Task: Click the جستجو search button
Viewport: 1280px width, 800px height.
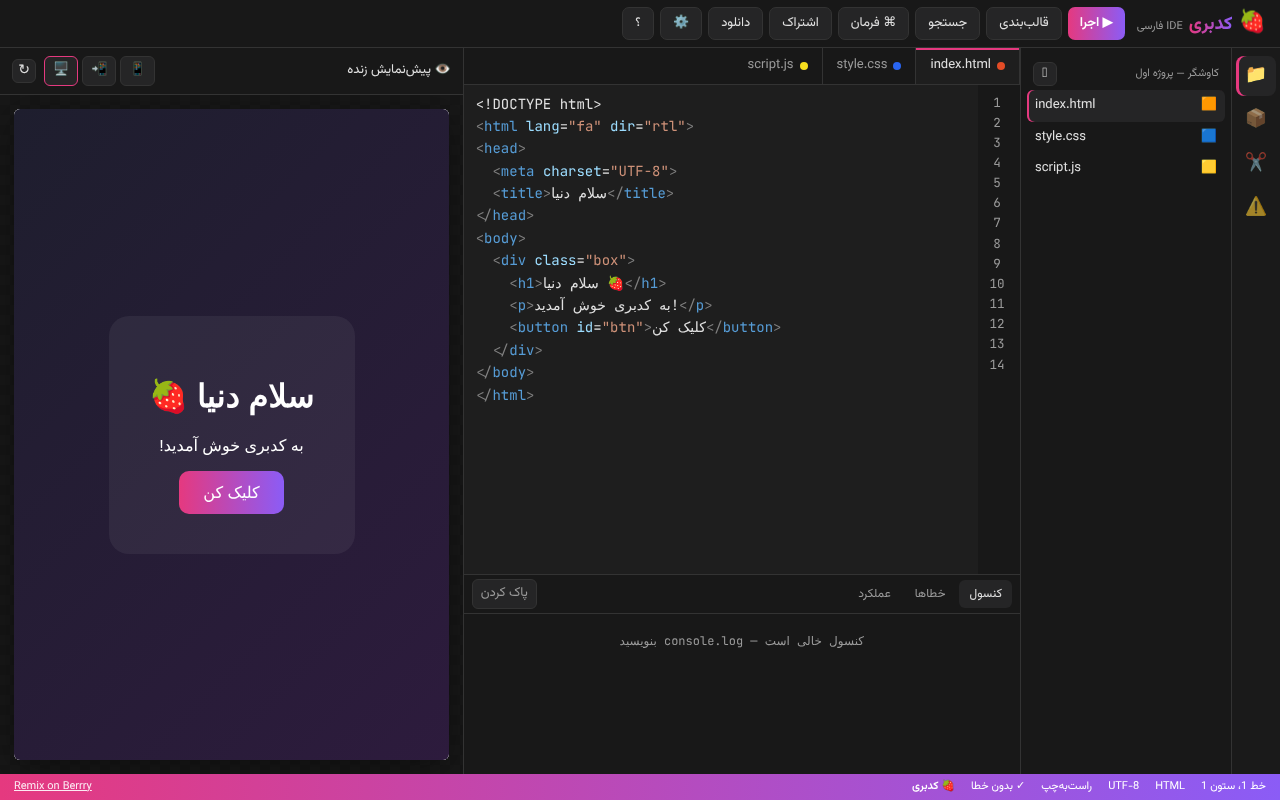Action: [947, 23]
